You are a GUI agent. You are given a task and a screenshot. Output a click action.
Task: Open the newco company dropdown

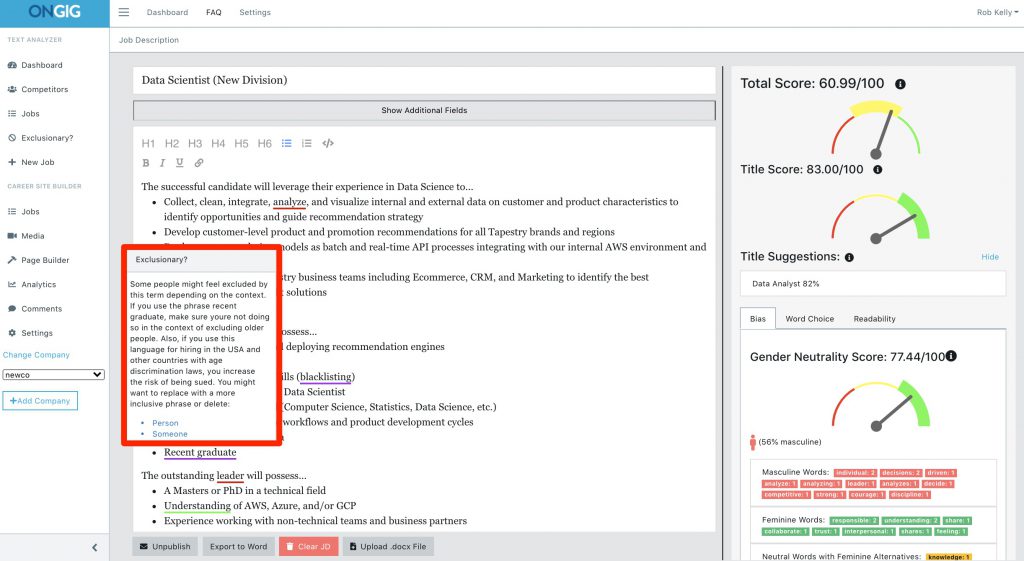(54, 375)
